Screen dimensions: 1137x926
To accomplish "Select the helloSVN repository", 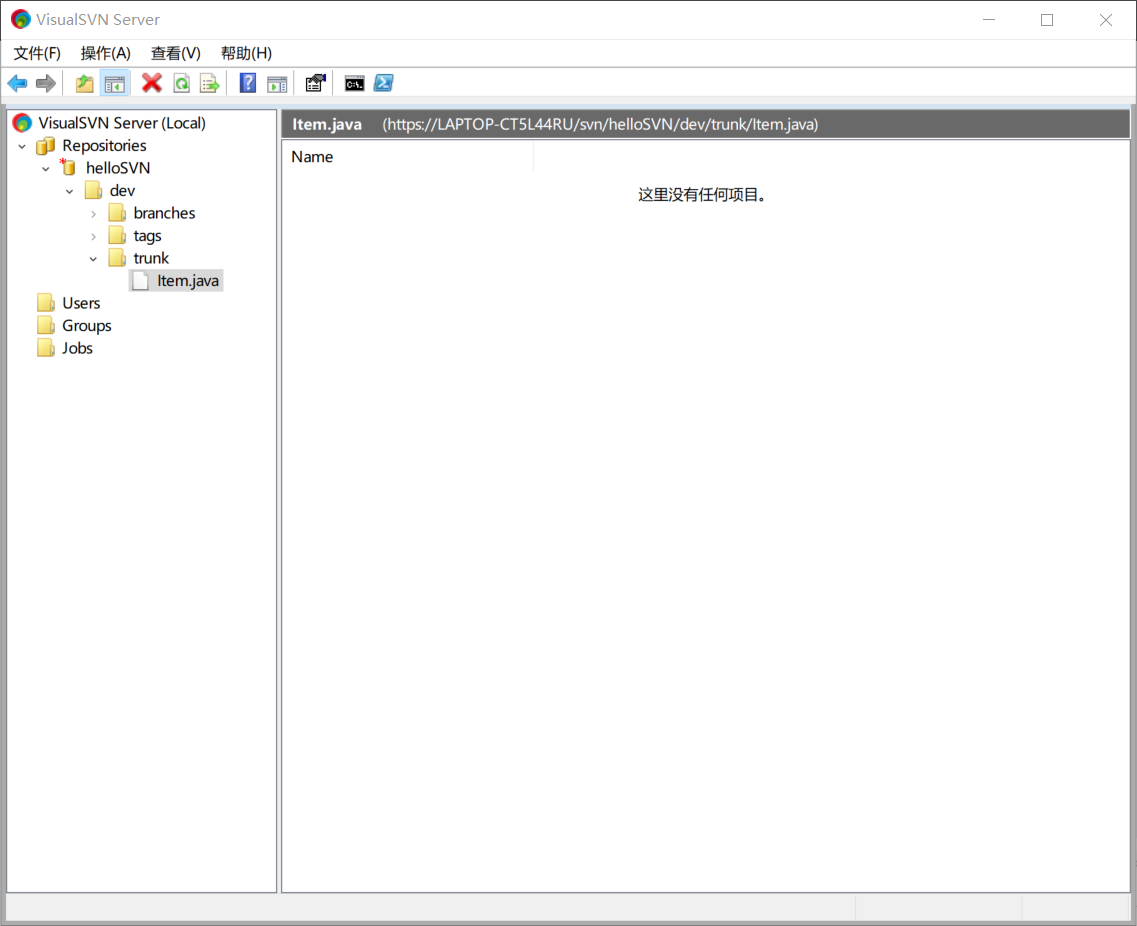I will [118, 168].
